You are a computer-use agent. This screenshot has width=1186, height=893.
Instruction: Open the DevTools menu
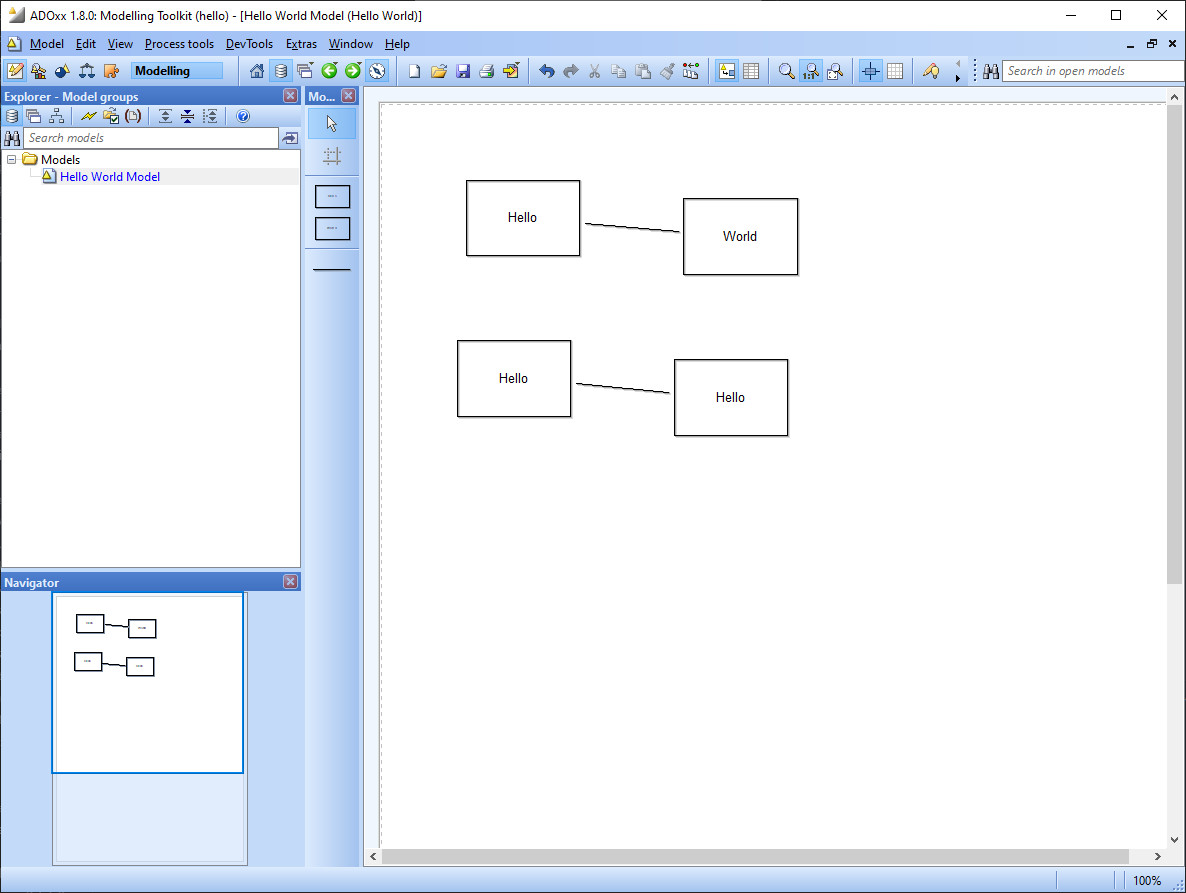point(249,44)
